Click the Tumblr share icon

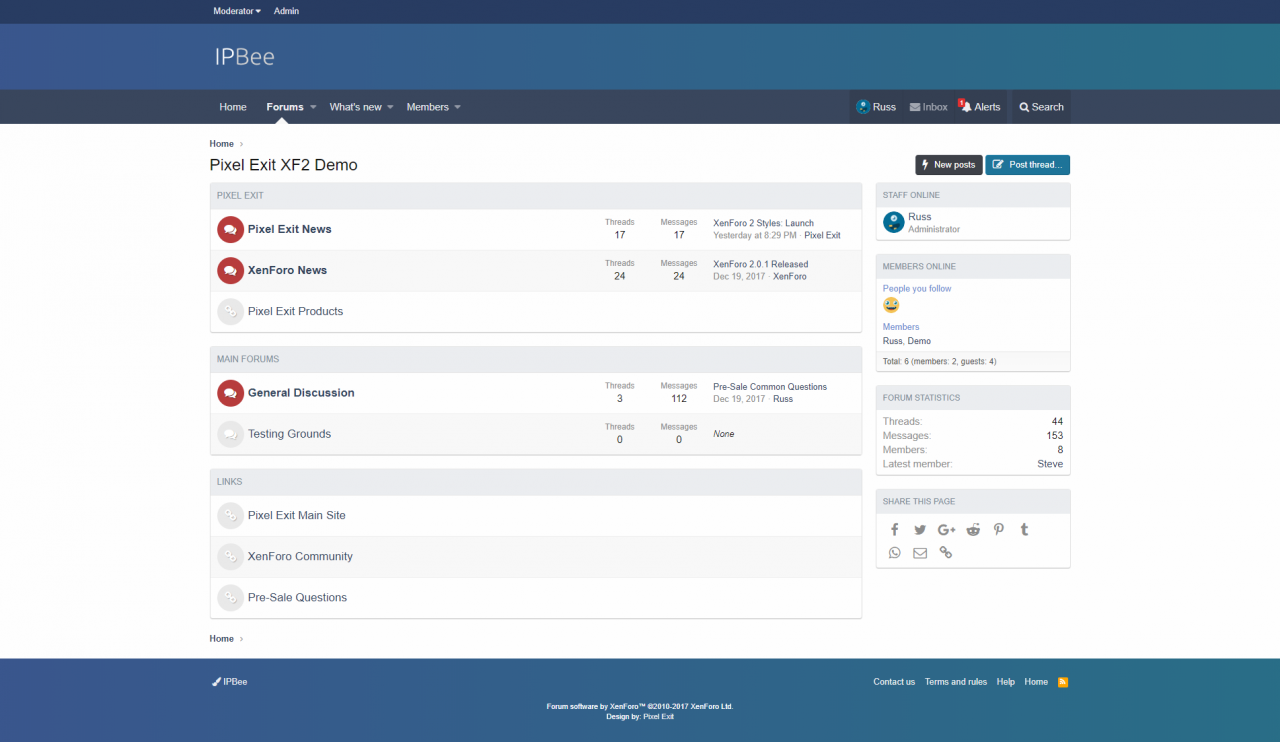tap(1024, 530)
